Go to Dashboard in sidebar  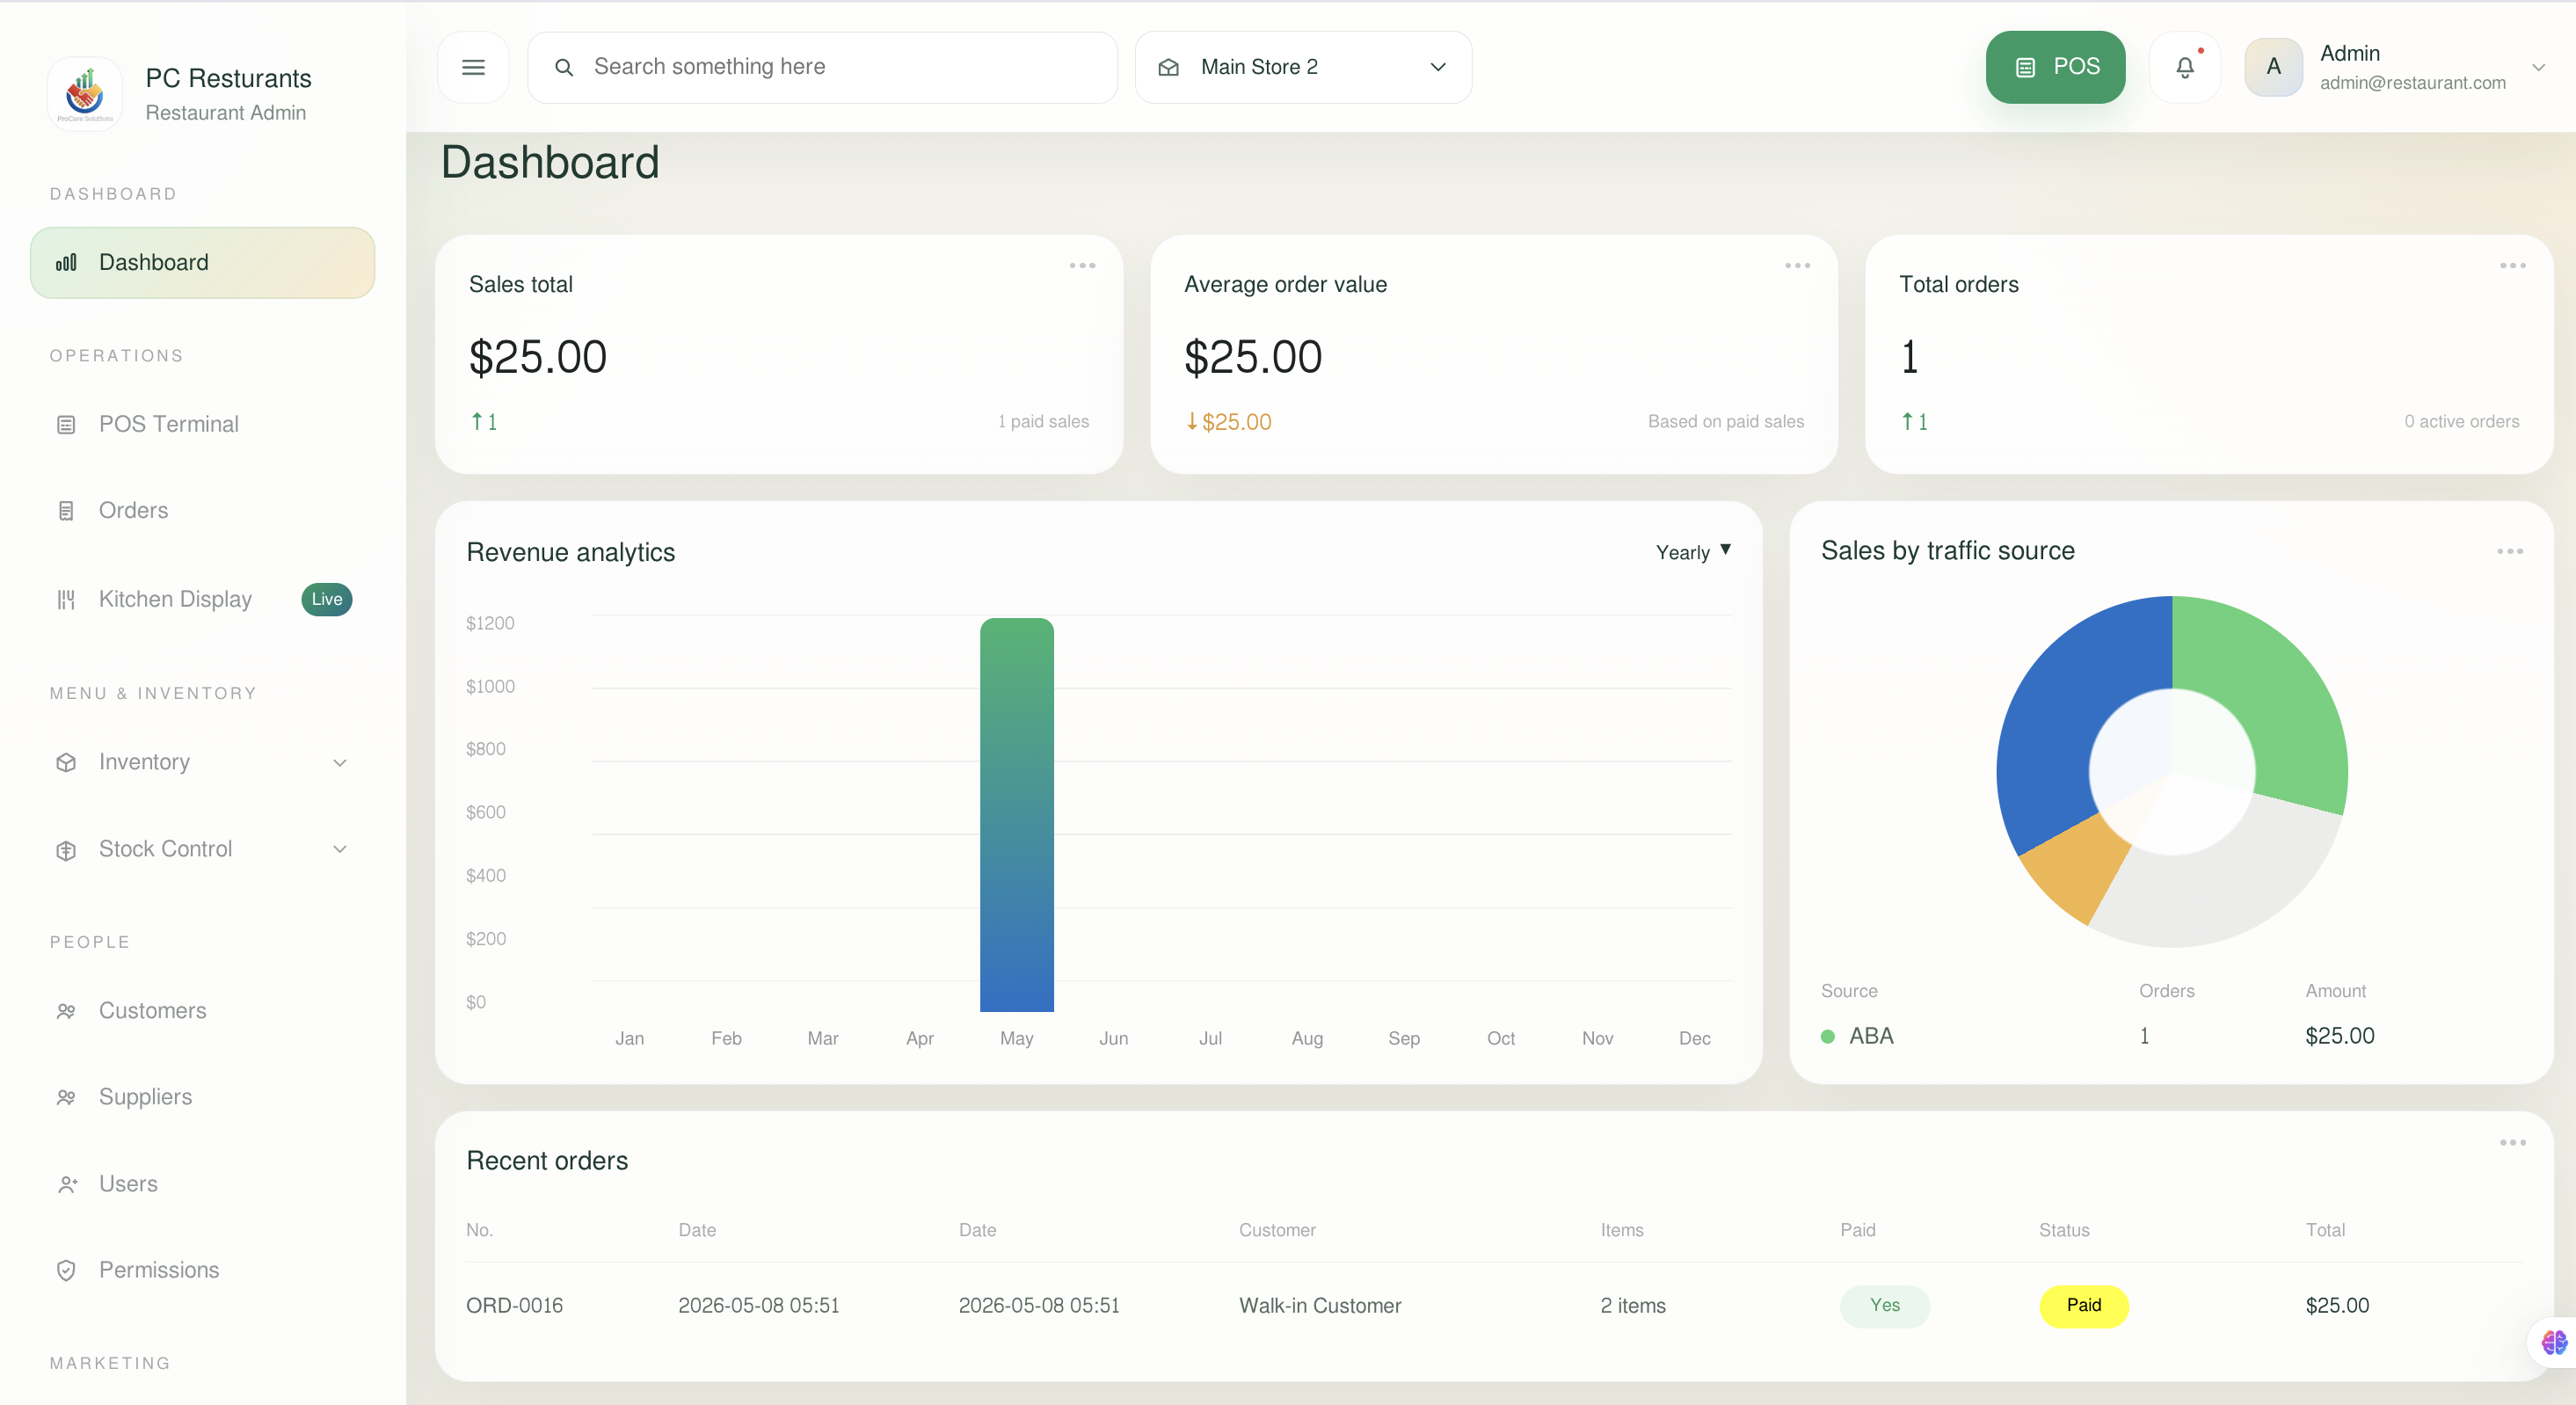[202, 263]
